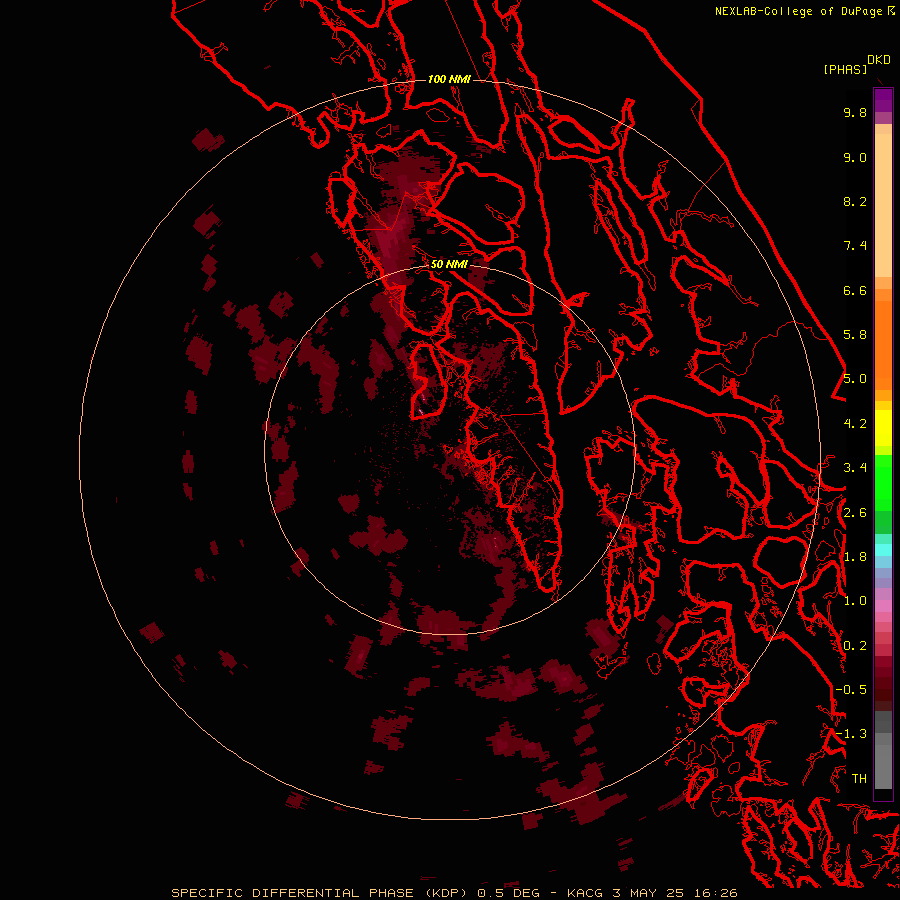Viewport: 900px width, 900px height.
Task: Click the 3.4 value on the color scale
Action: [x=855, y=468]
